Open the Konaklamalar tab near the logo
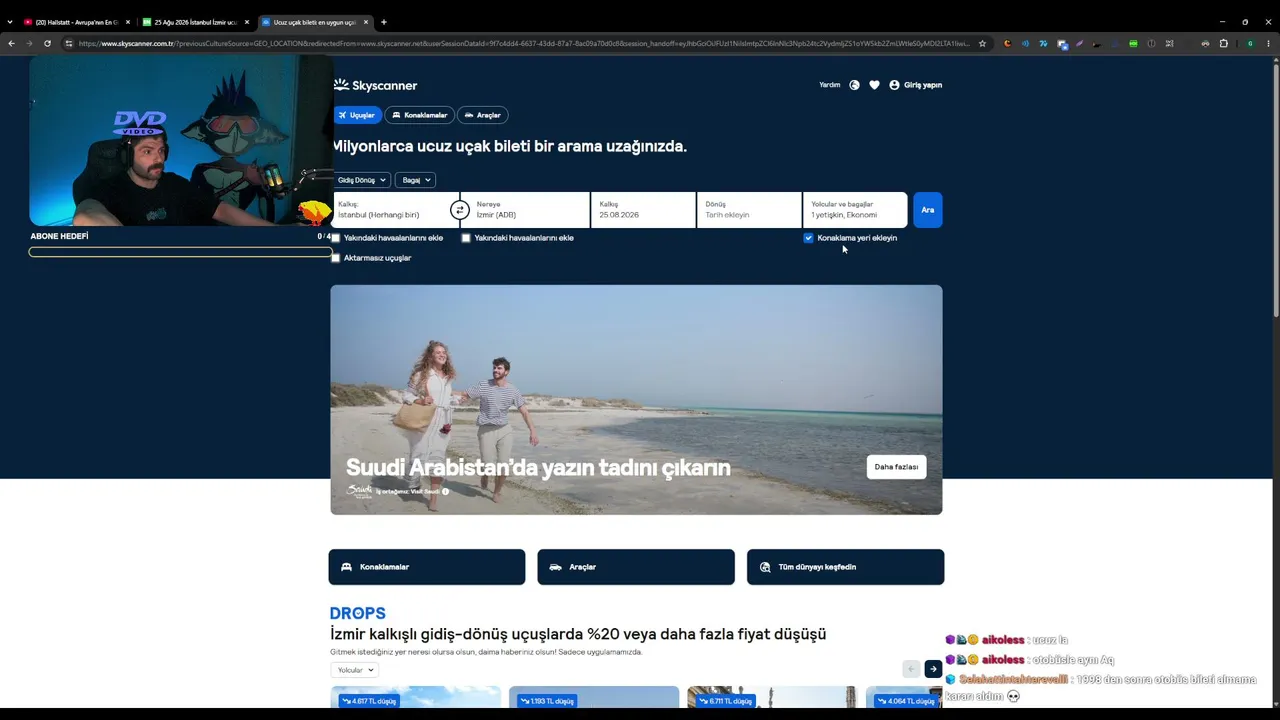 coord(419,115)
